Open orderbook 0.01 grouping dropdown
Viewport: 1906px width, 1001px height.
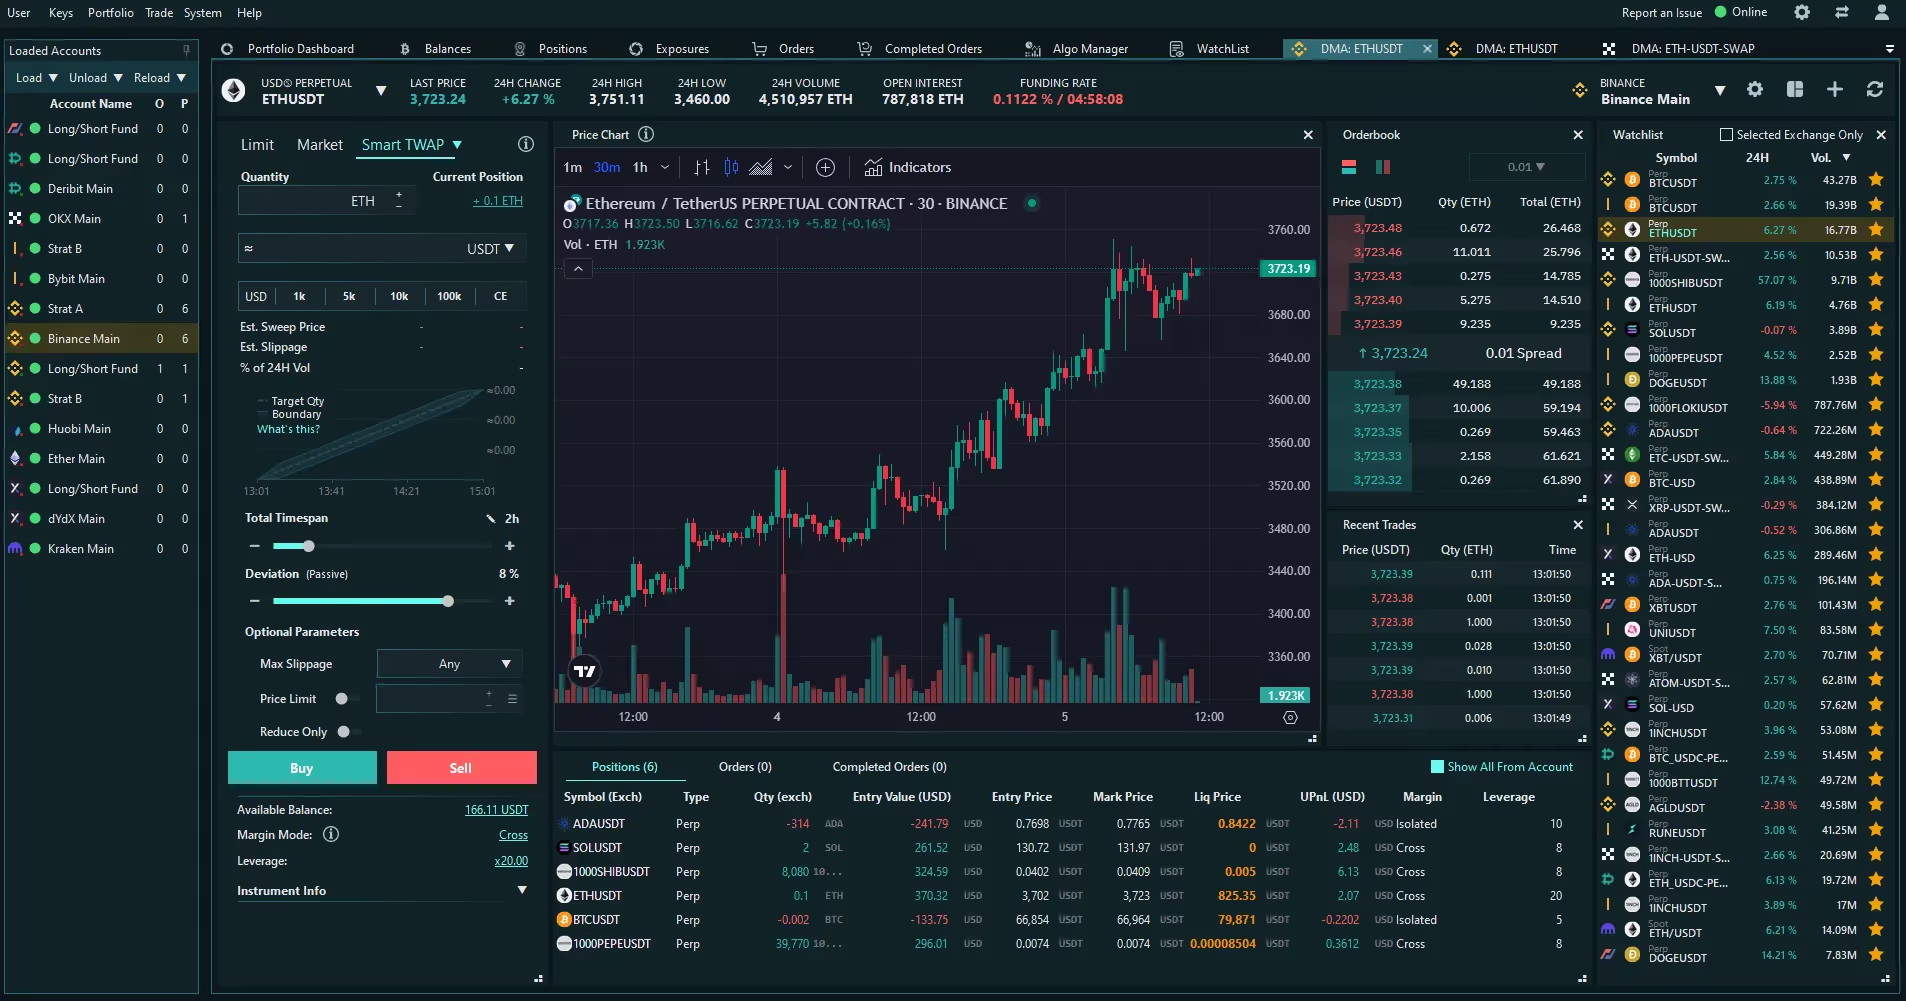[x=1526, y=167]
